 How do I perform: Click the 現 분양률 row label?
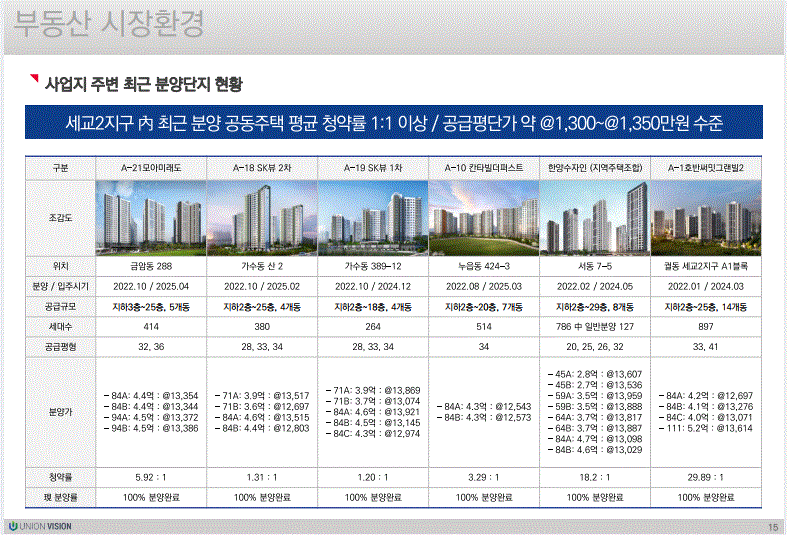tap(61, 497)
